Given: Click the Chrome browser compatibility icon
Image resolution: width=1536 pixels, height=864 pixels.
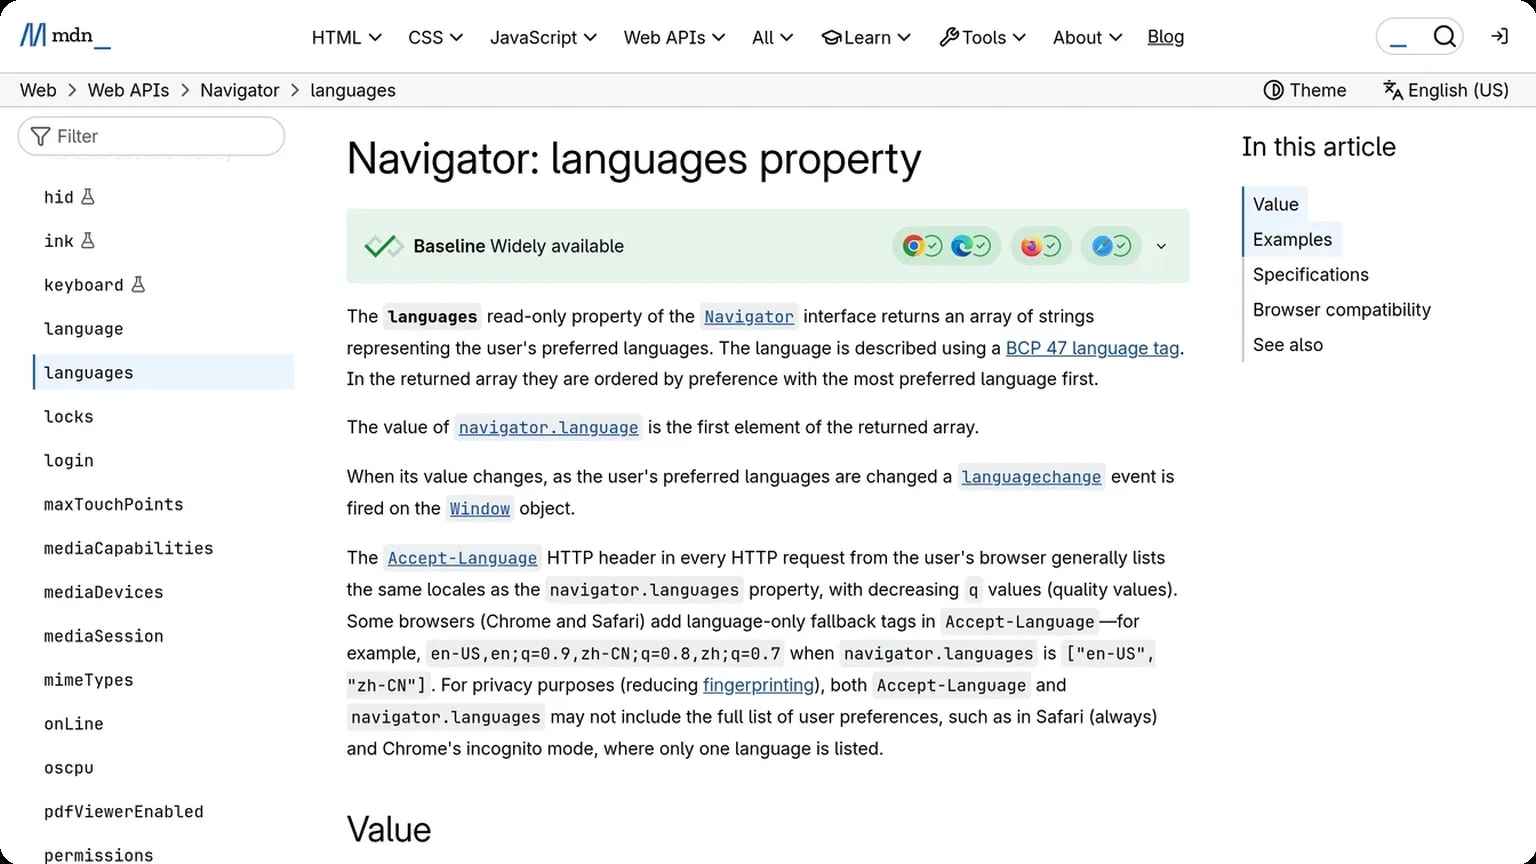Looking at the screenshot, I should tap(913, 245).
